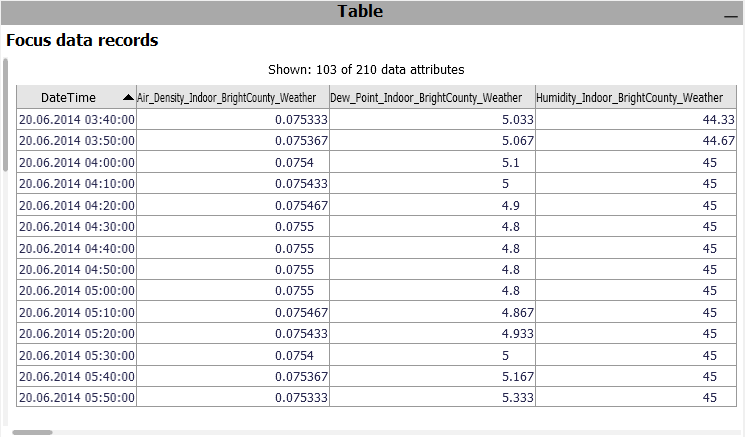
Task: Click the horizontal scrollbar thumb at the bottom
Action: pos(32,432)
